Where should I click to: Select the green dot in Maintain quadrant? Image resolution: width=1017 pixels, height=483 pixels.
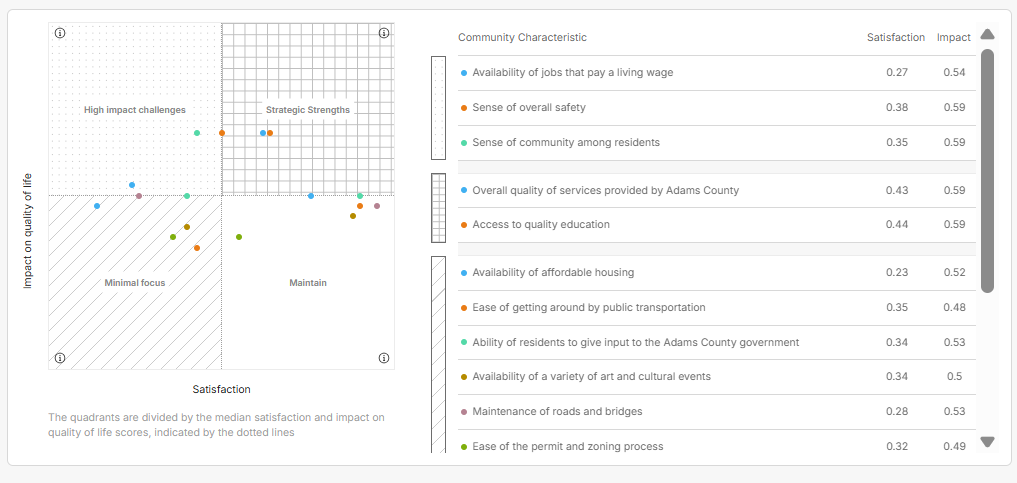click(239, 237)
